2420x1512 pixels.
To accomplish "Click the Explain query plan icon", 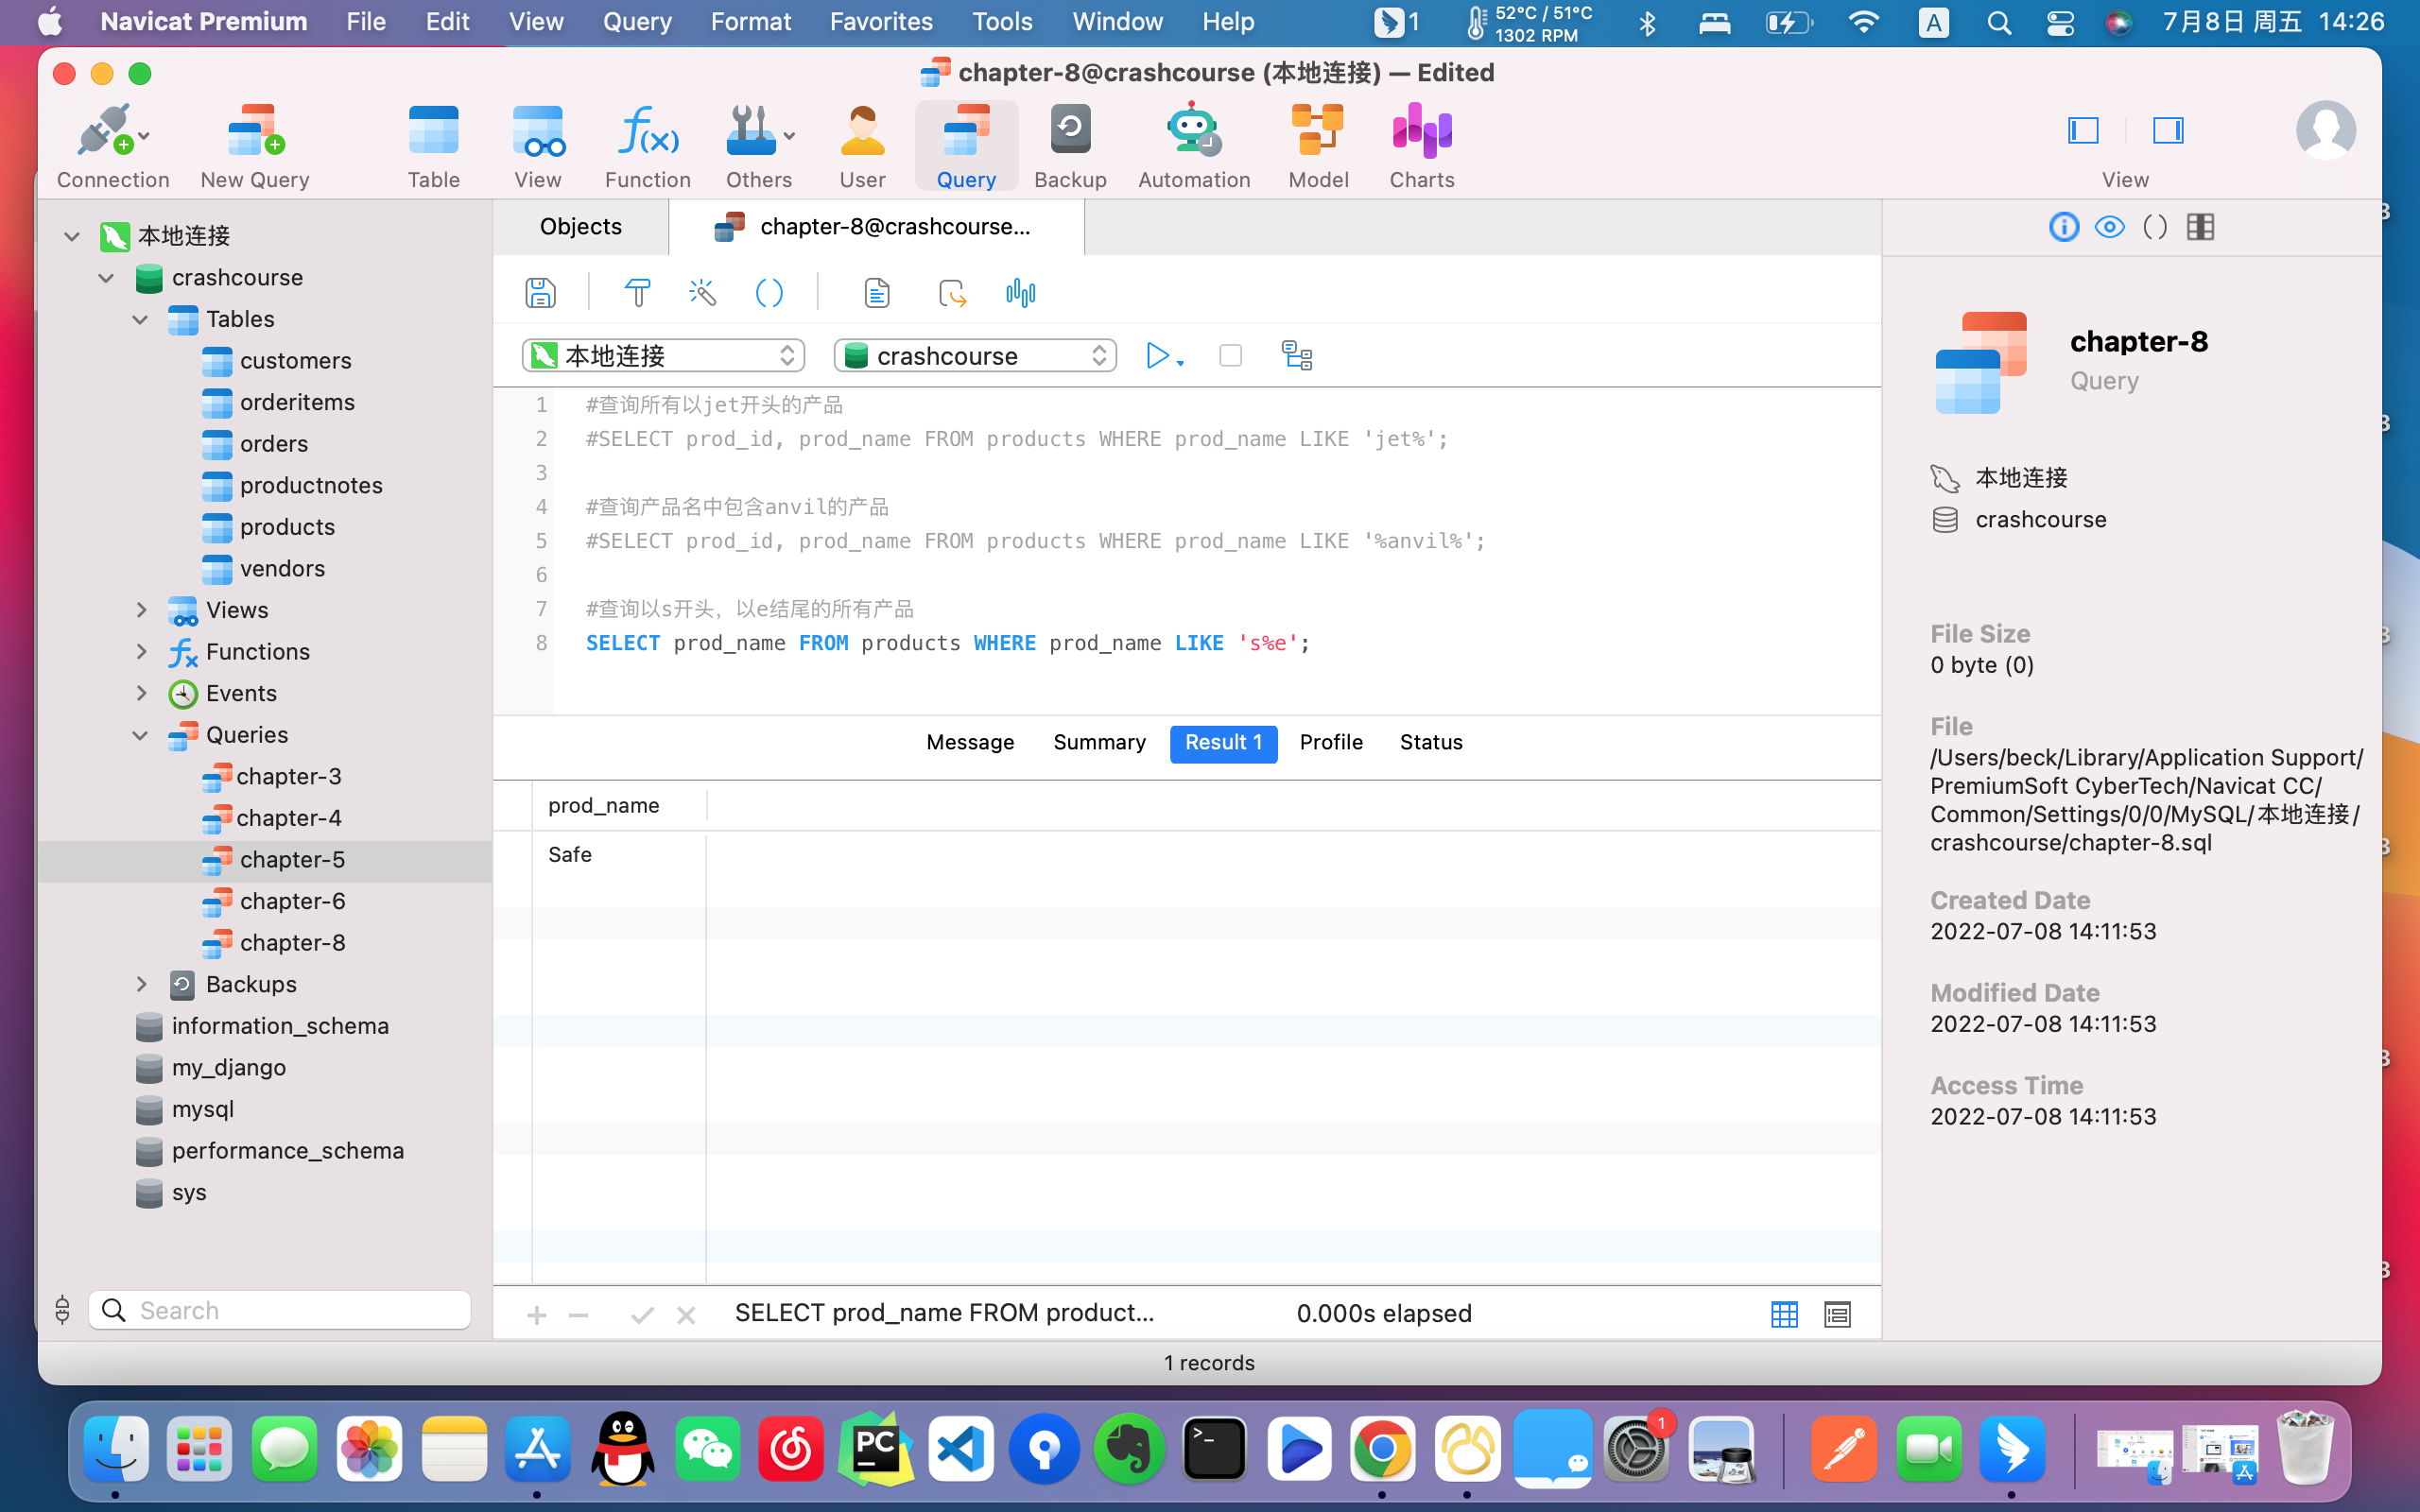I will [x=1297, y=355].
